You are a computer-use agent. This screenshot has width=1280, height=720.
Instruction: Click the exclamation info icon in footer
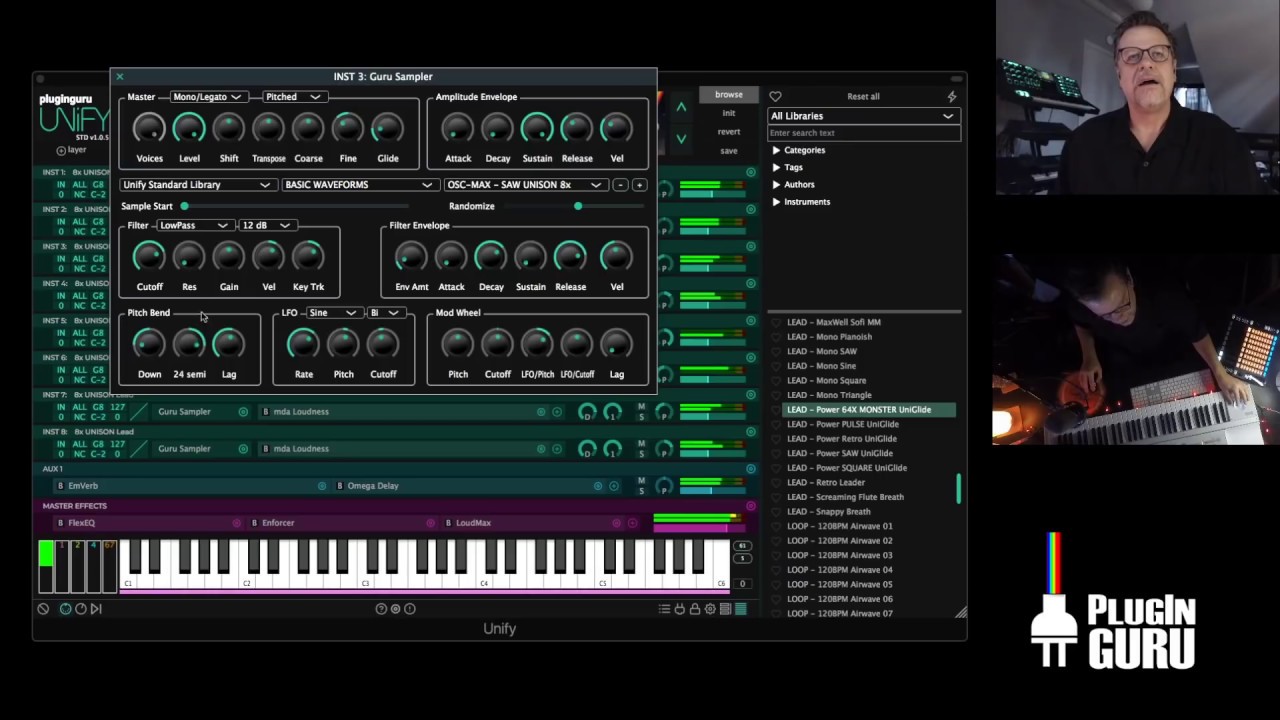[409, 608]
